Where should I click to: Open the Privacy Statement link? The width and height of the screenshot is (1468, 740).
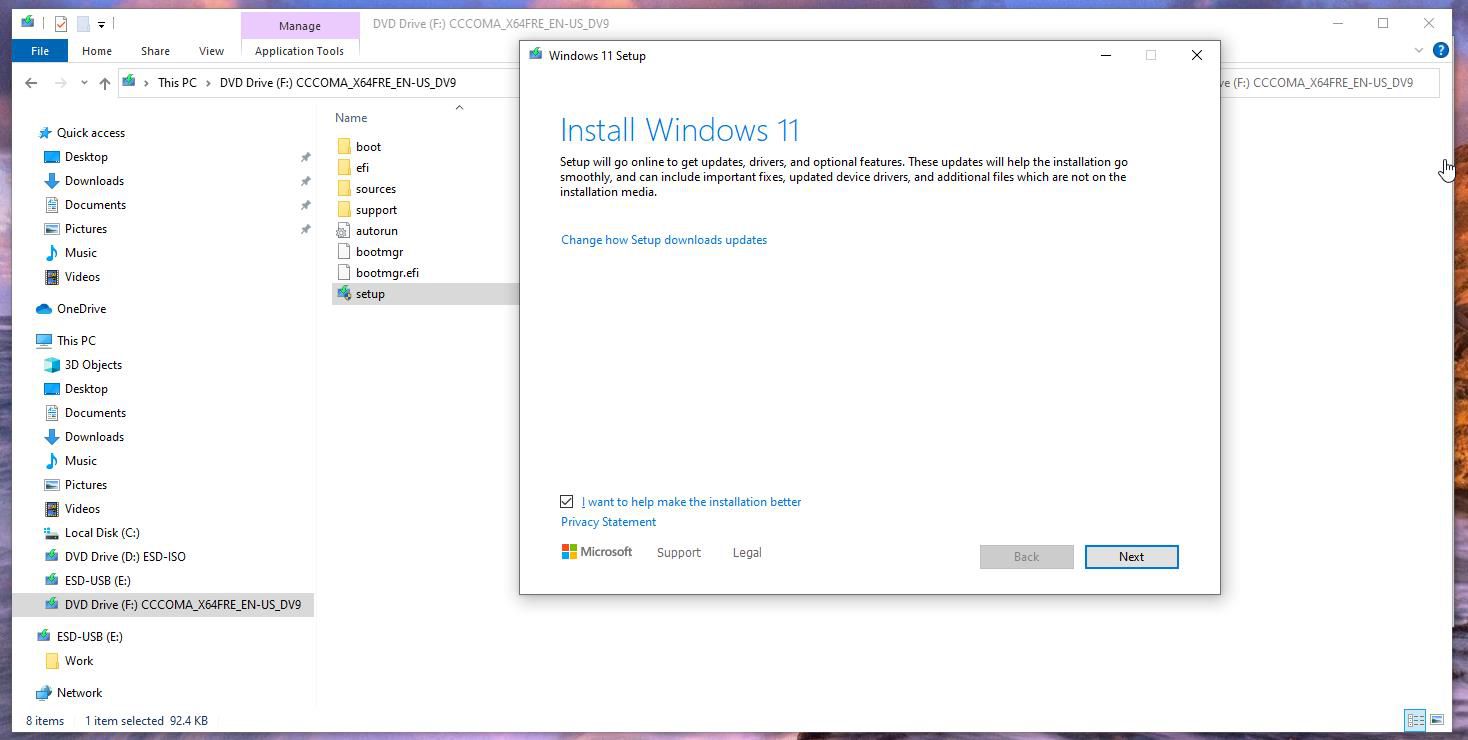click(x=608, y=522)
